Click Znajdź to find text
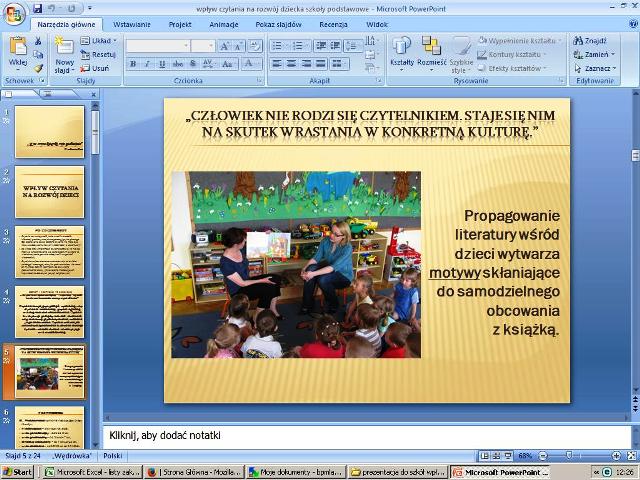The width and height of the screenshot is (640, 480). point(590,40)
